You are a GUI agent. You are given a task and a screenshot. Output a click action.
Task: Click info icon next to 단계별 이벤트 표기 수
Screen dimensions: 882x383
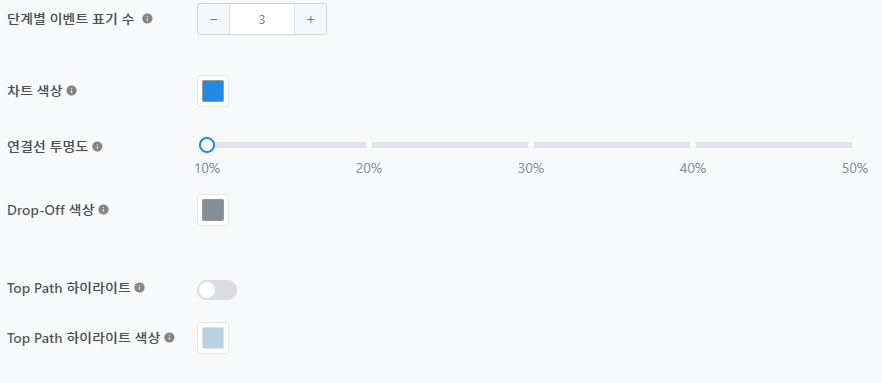pyautogui.click(x=147, y=19)
